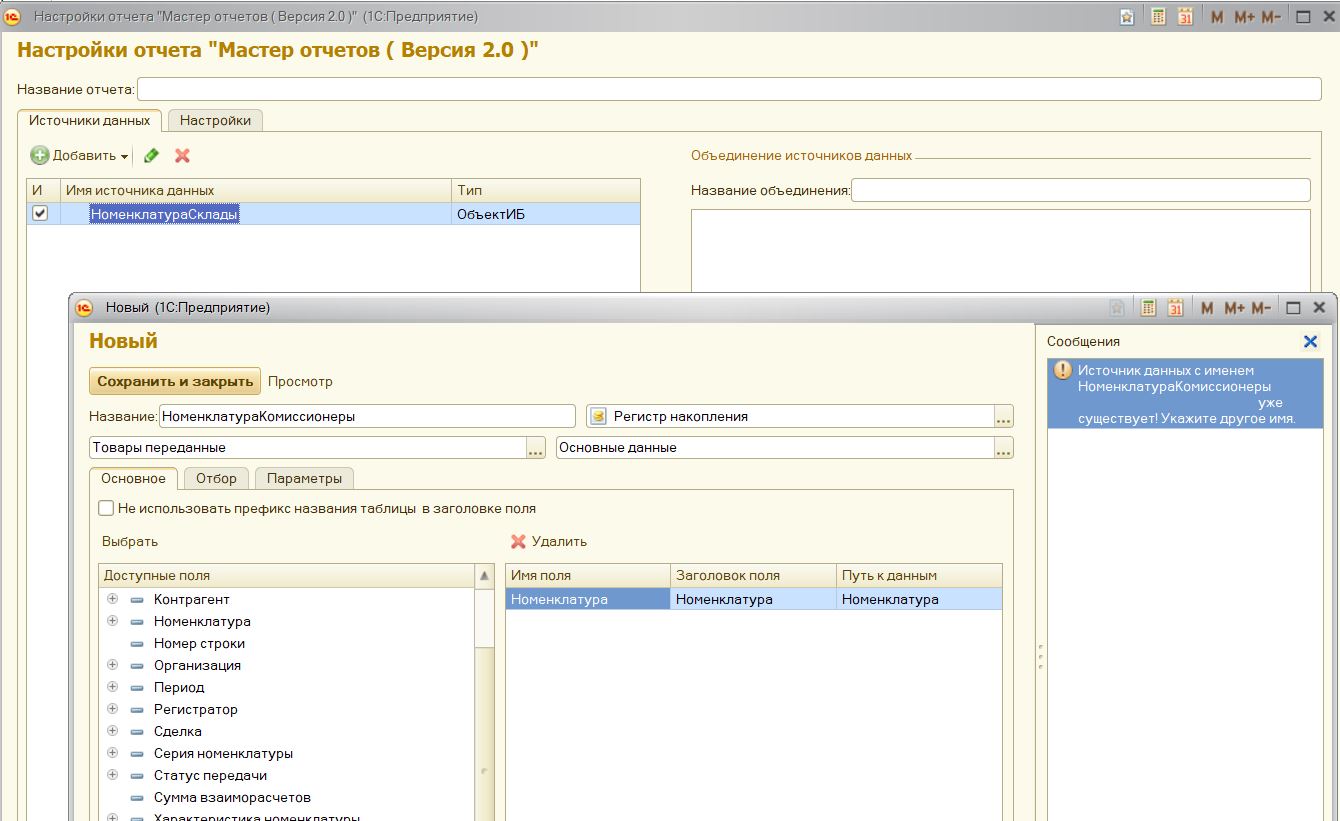Image resolution: width=1340 pixels, height=821 pixels.
Task: Click the Название отчета input field
Action: [729, 89]
